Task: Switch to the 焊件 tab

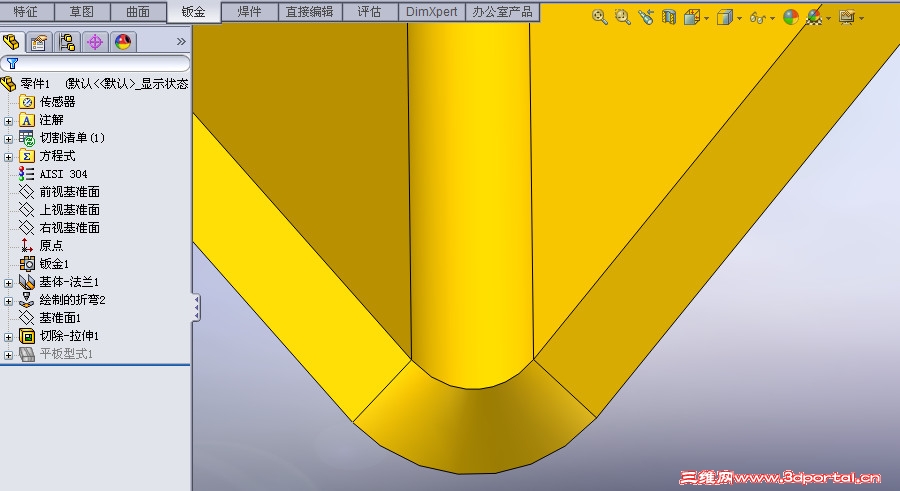Action: [250, 11]
